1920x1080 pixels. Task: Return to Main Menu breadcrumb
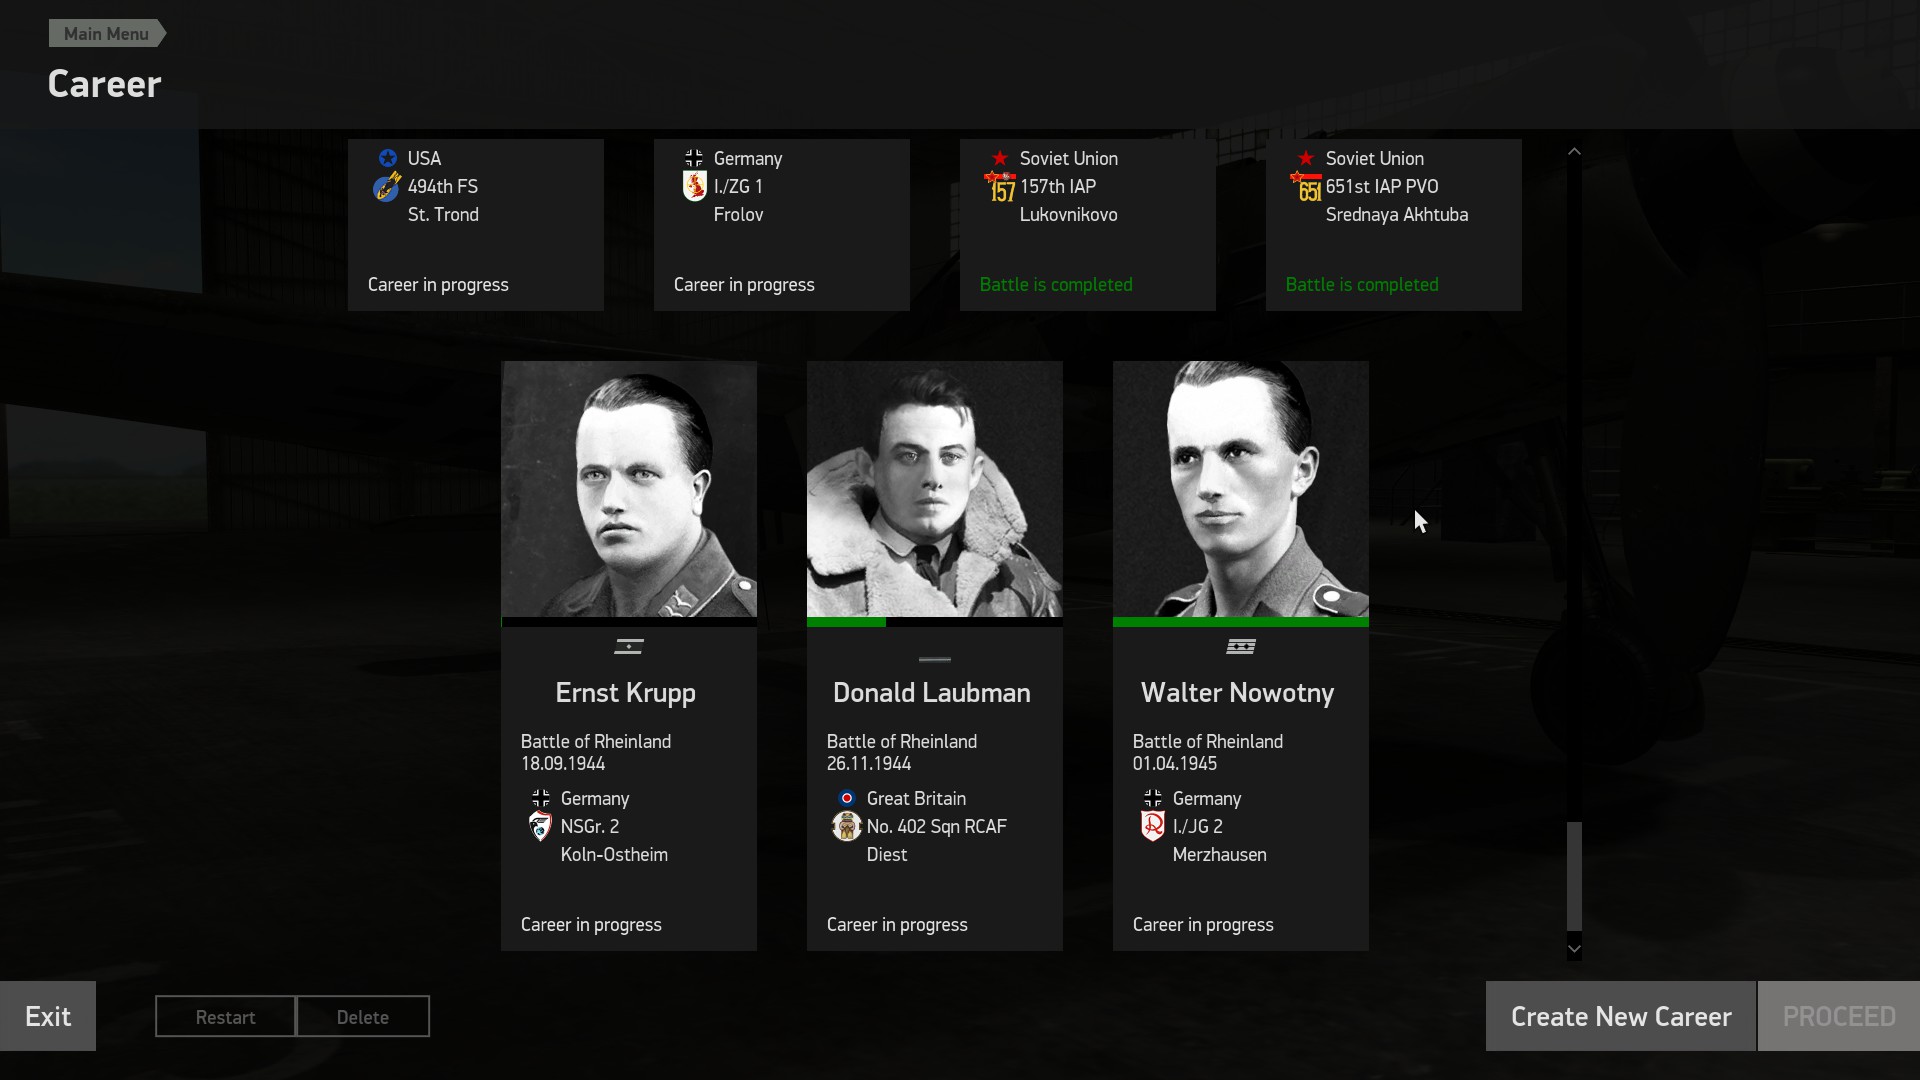(107, 33)
